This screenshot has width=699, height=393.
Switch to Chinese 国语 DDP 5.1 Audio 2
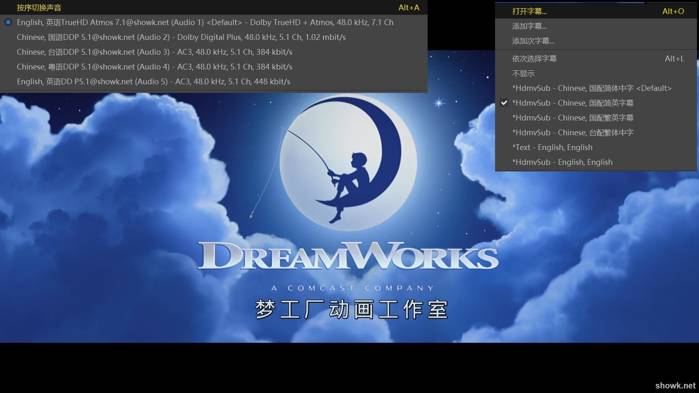pyautogui.click(x=214, y=37)
